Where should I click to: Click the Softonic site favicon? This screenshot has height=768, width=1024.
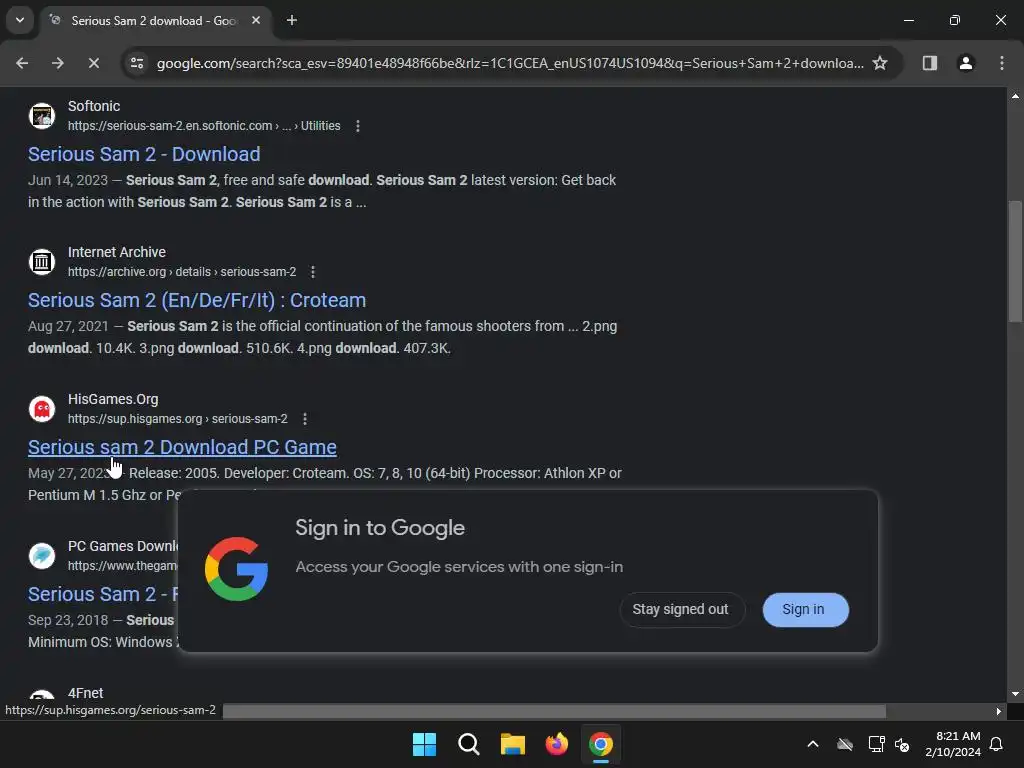pos(42,116)
